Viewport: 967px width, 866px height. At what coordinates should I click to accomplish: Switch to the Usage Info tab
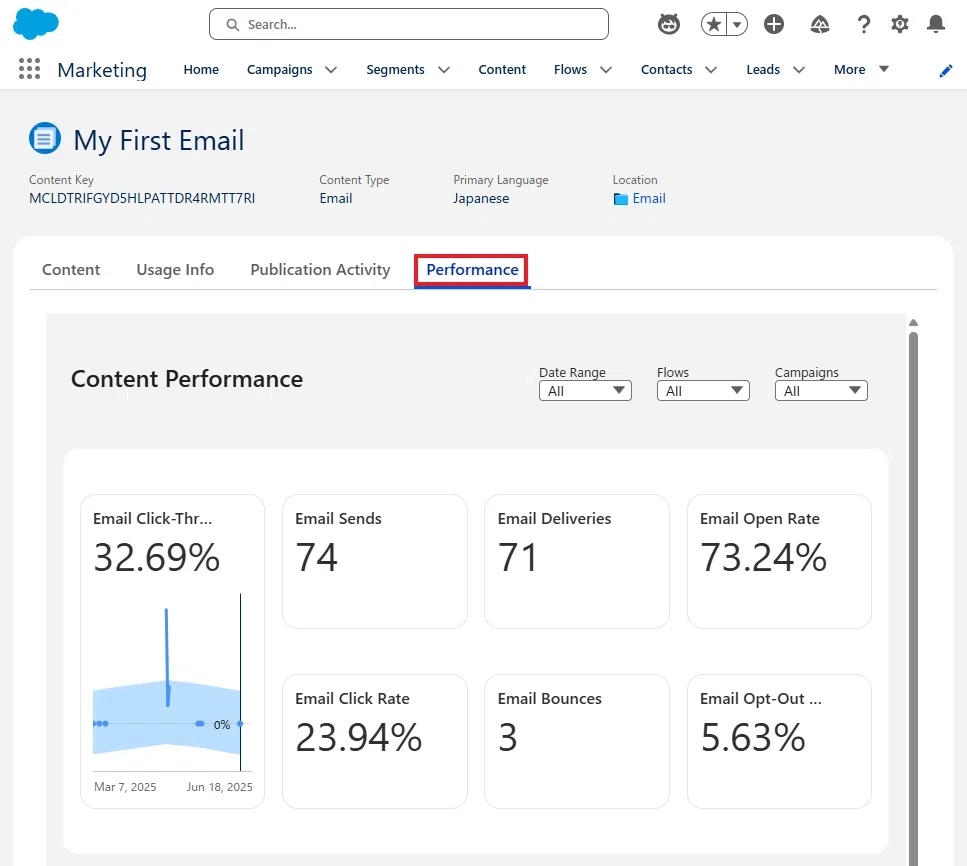175,270
